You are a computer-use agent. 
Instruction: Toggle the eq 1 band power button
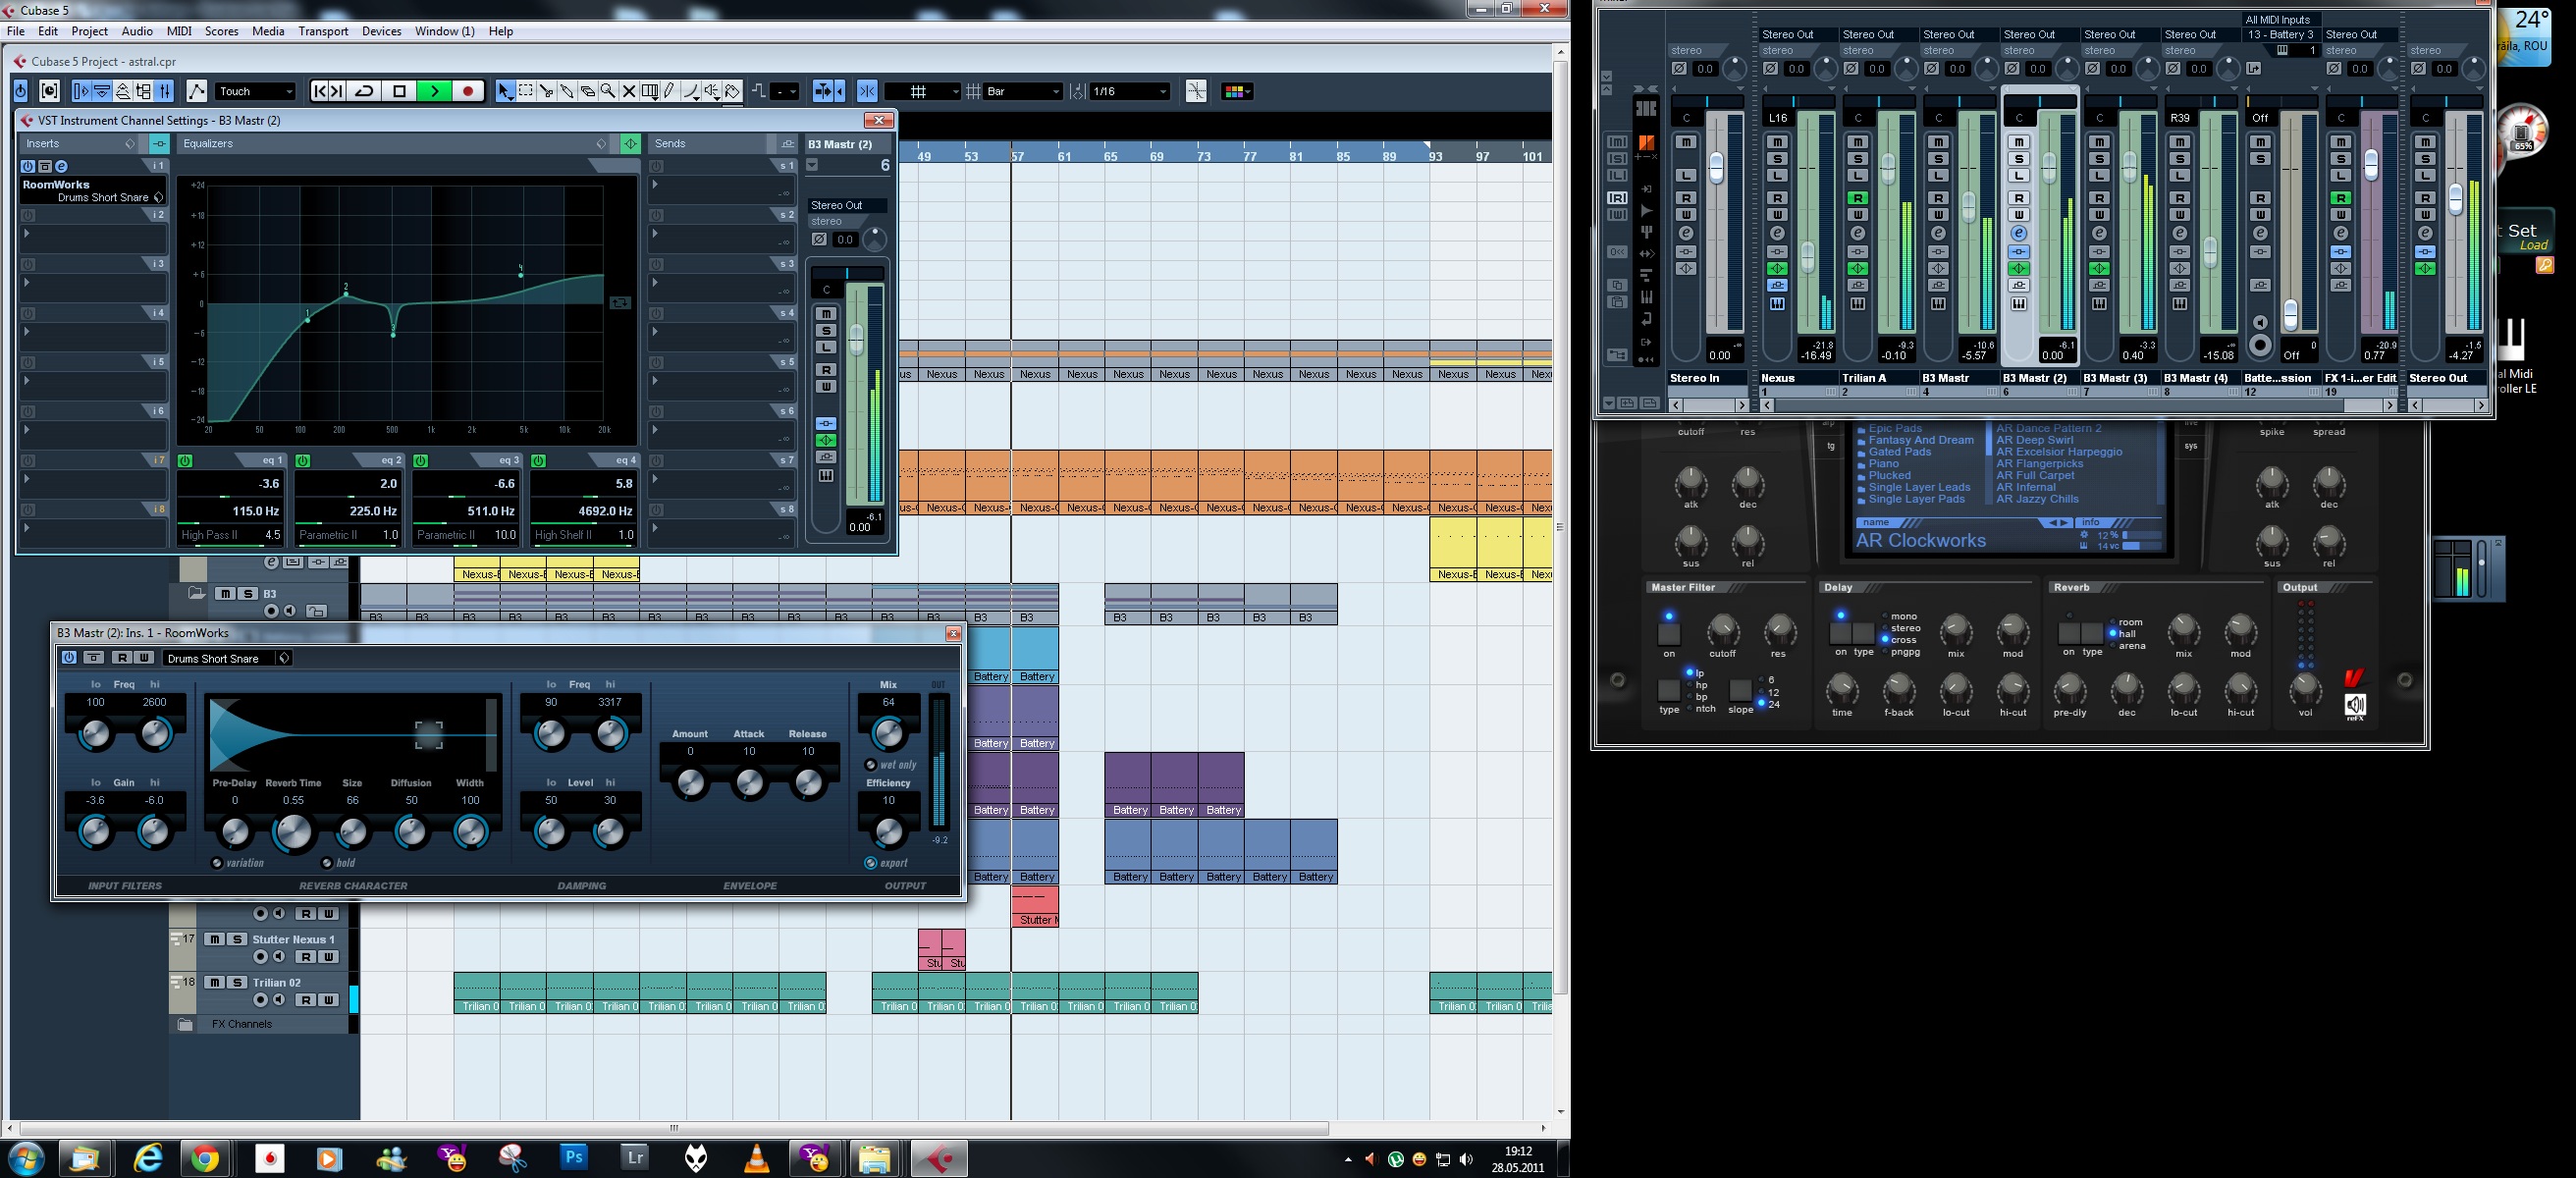click(185, 461)
